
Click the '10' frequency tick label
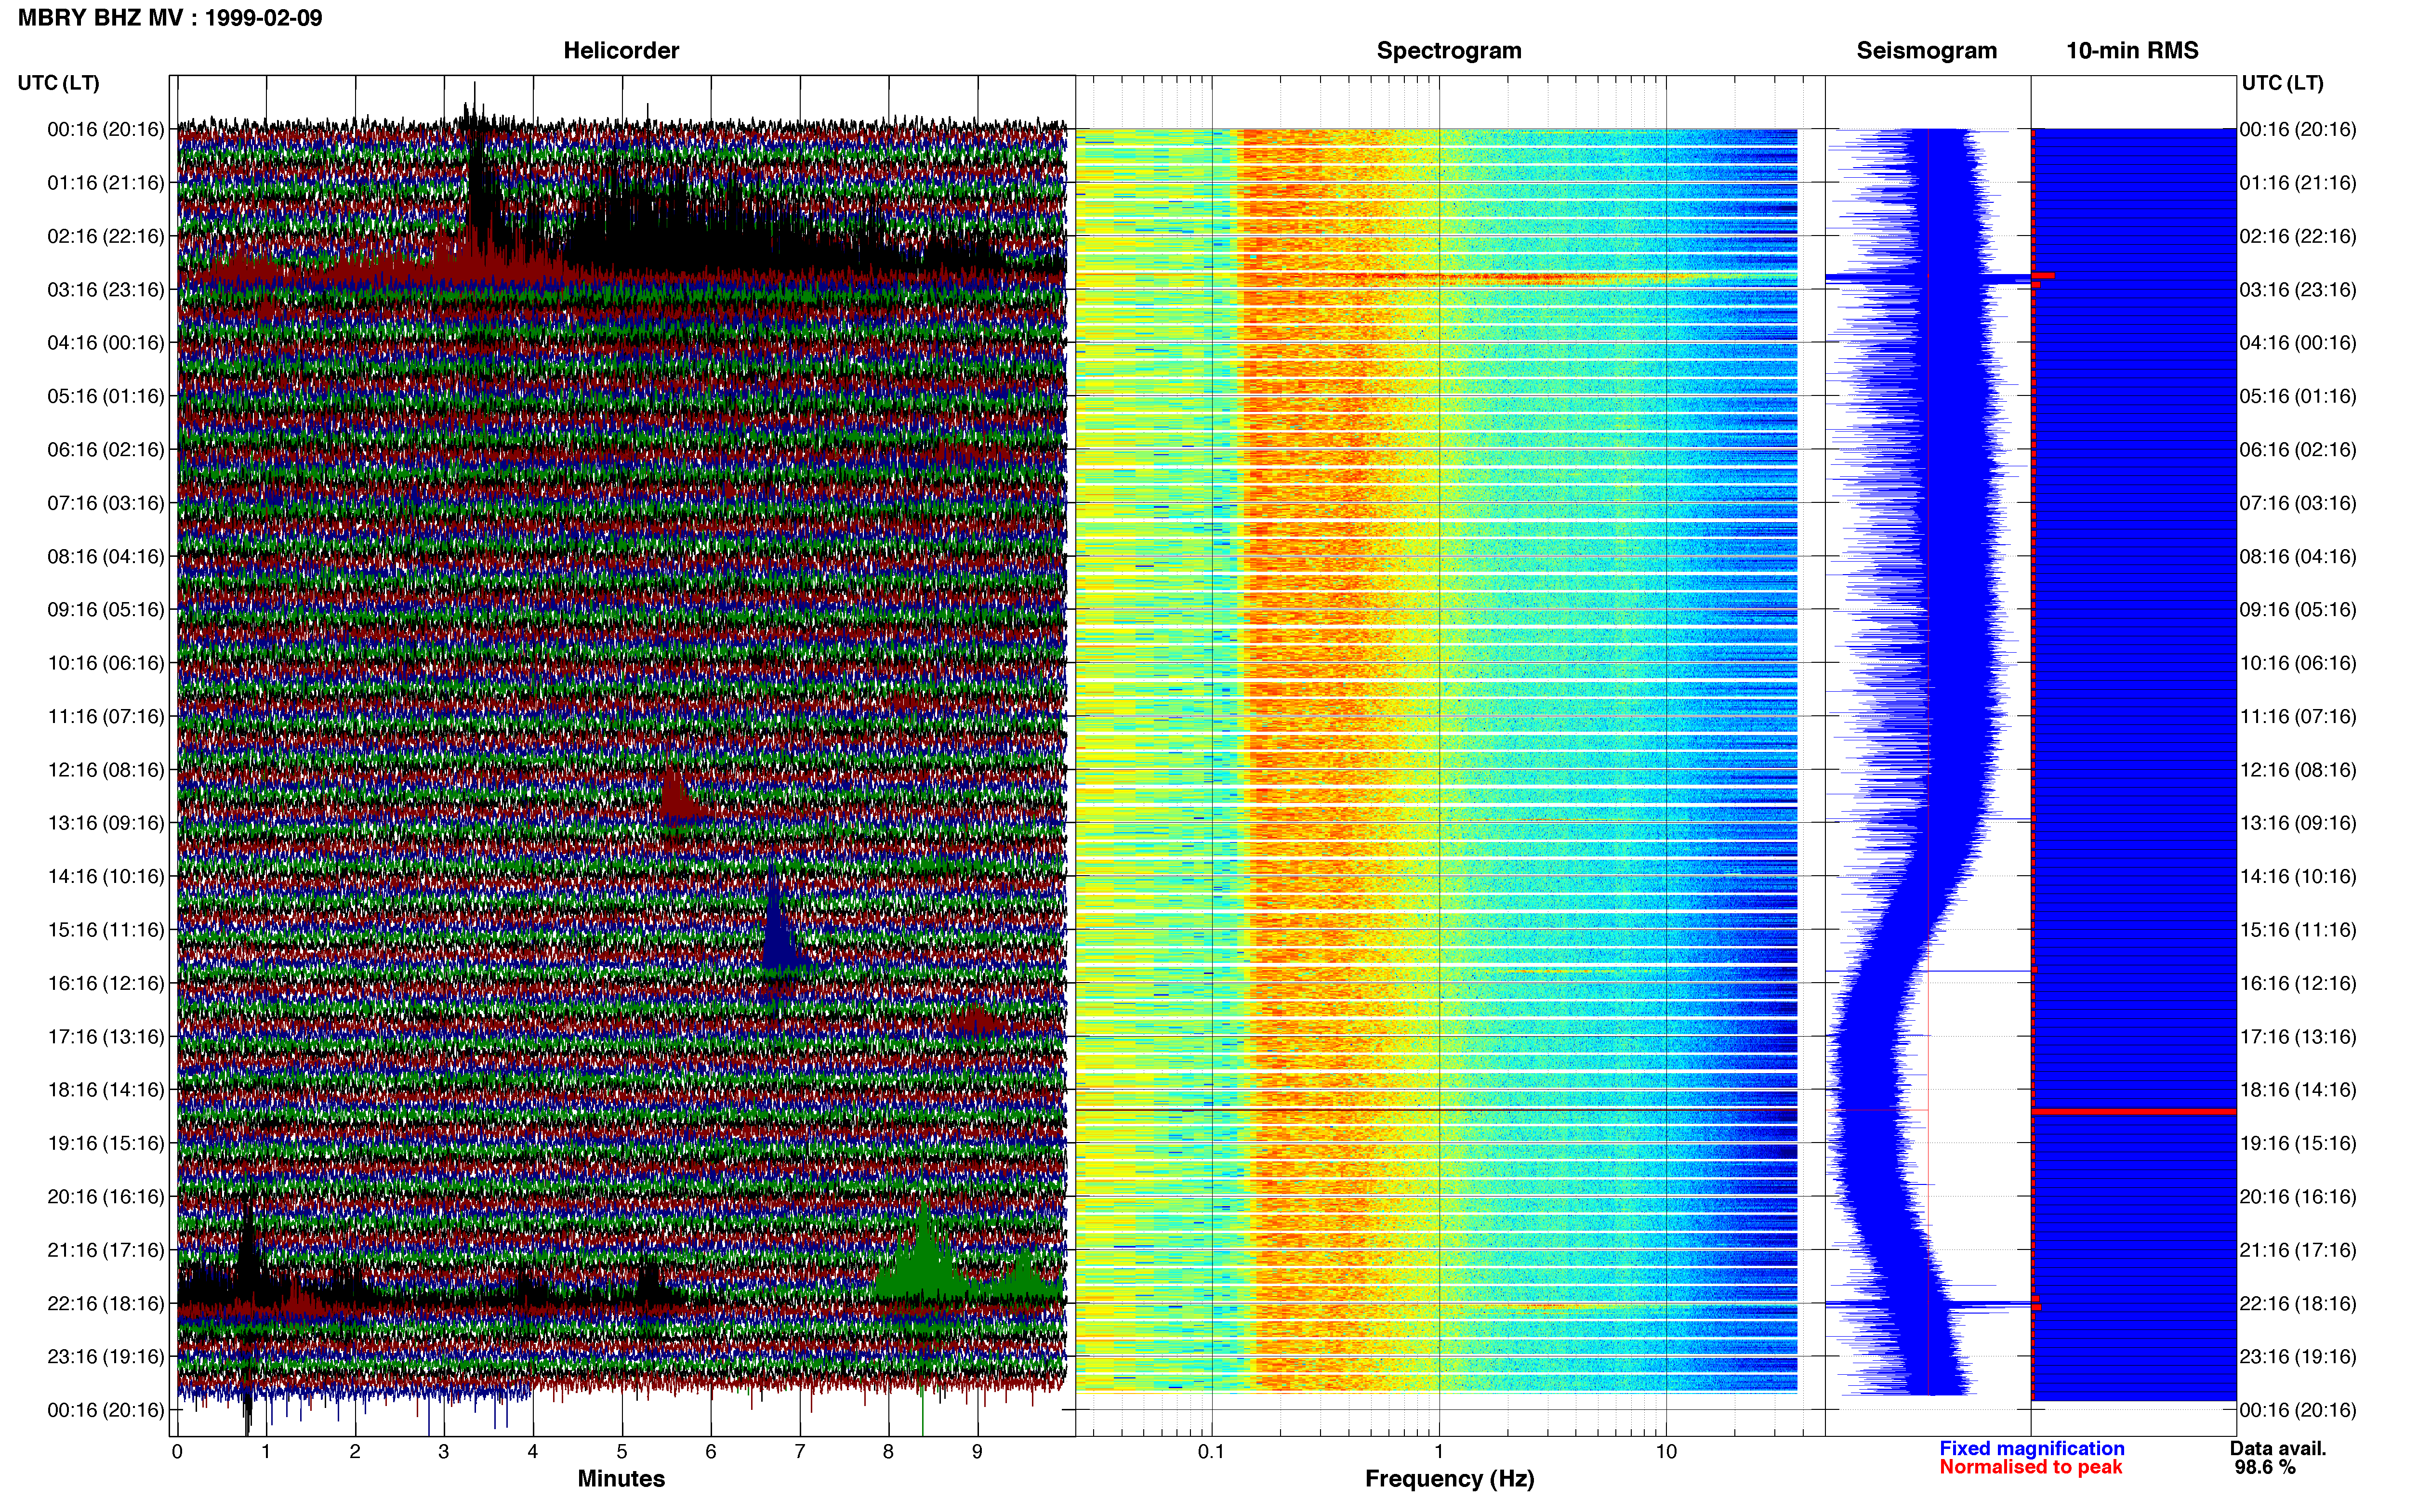tap(1666, 1452)
